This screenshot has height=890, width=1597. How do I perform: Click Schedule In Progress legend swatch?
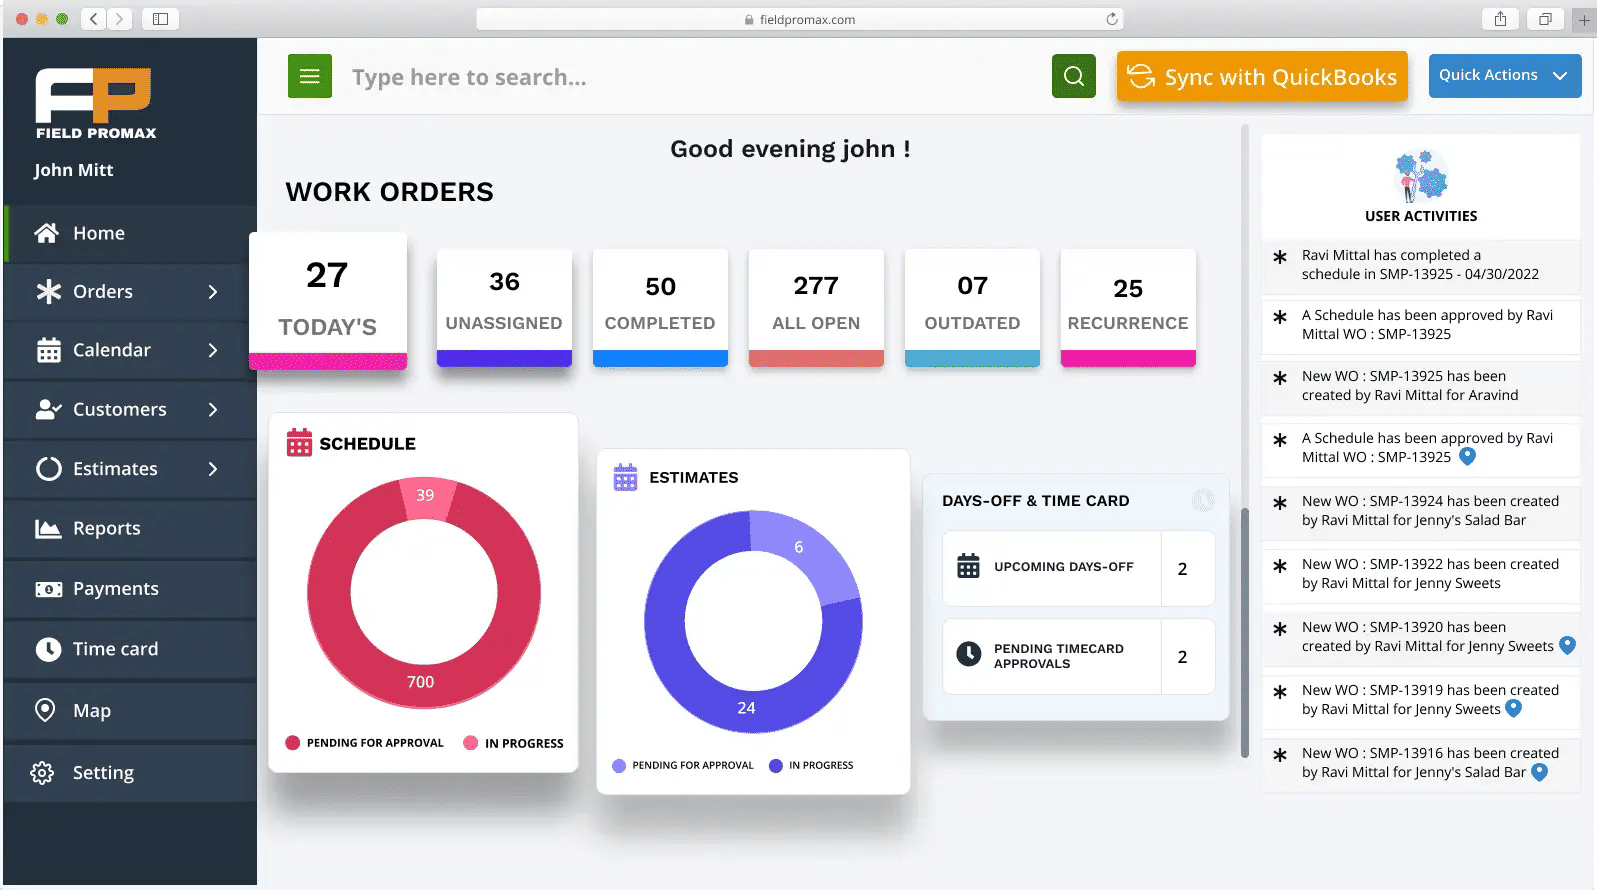471,742
